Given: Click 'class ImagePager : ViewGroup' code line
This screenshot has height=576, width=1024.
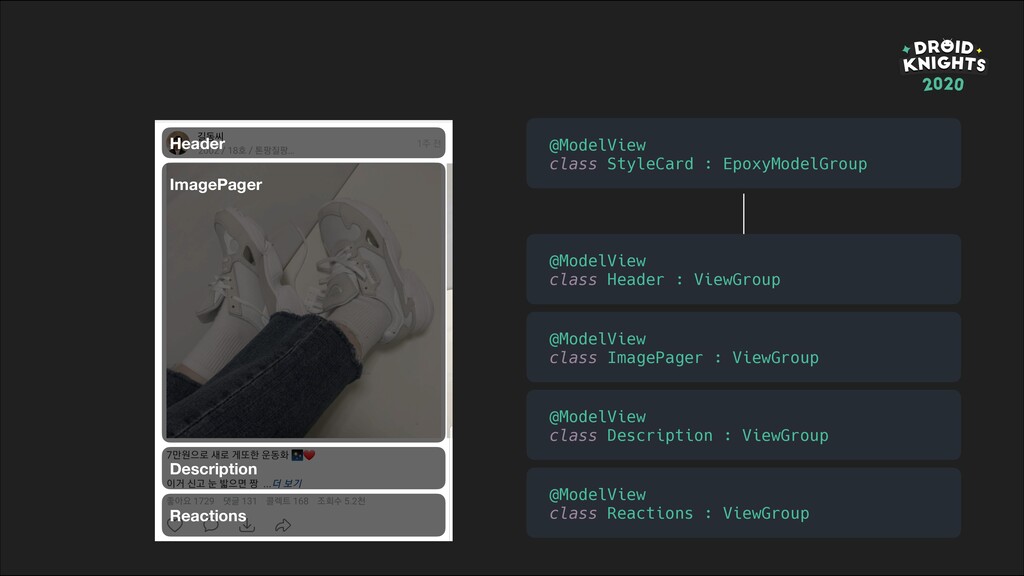Looking at the screenshot, I should (684, 358).
